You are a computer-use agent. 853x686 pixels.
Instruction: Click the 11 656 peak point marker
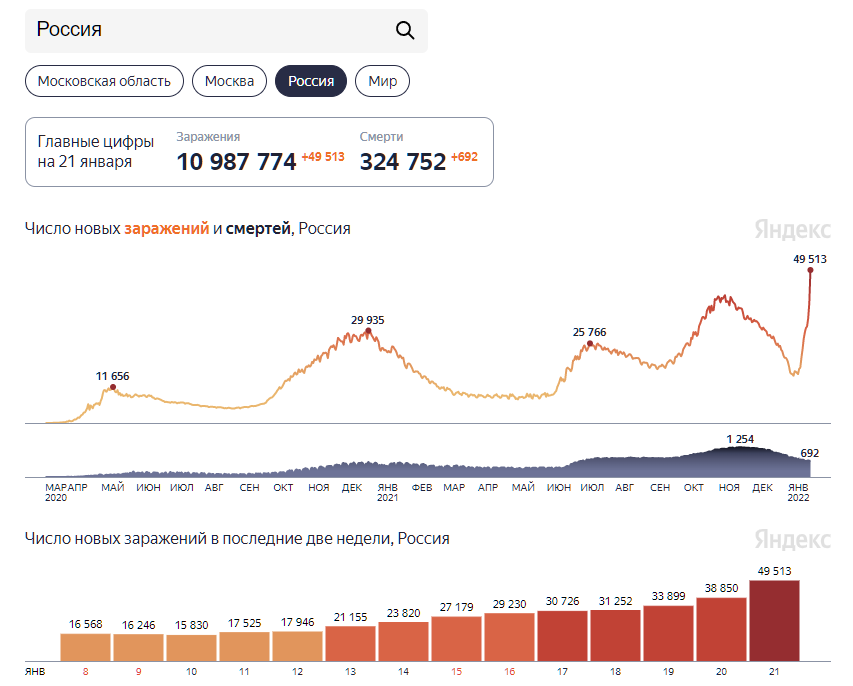pyautogui.click(x=113, y=387)
